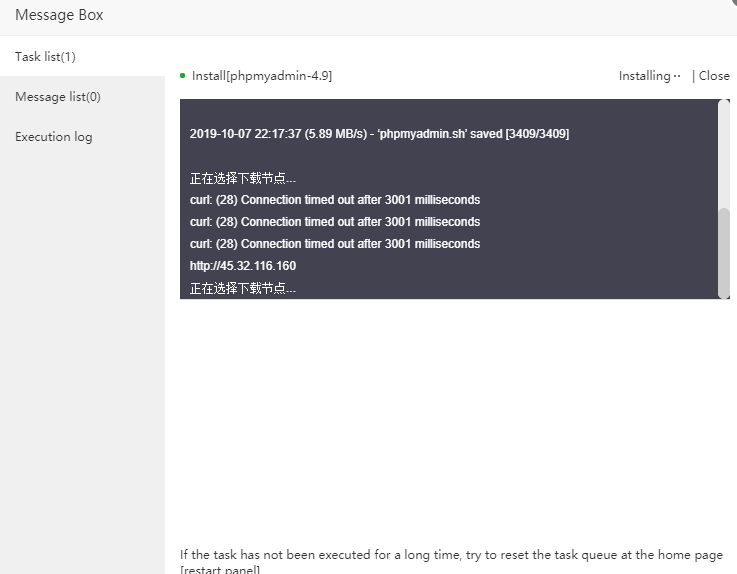This screenshot has width=737, height=574.
Task: Click the Message Box title
Action: [x=59, y=16]
